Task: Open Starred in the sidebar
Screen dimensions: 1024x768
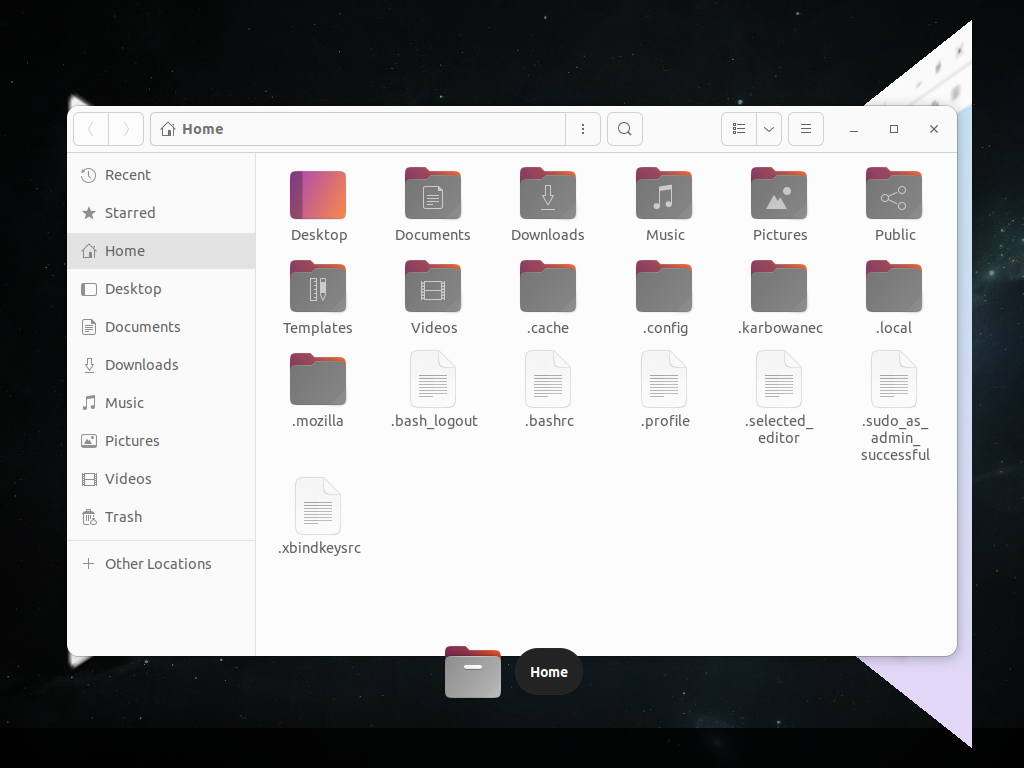Action: pyautogui.click(x=161, y=213)
